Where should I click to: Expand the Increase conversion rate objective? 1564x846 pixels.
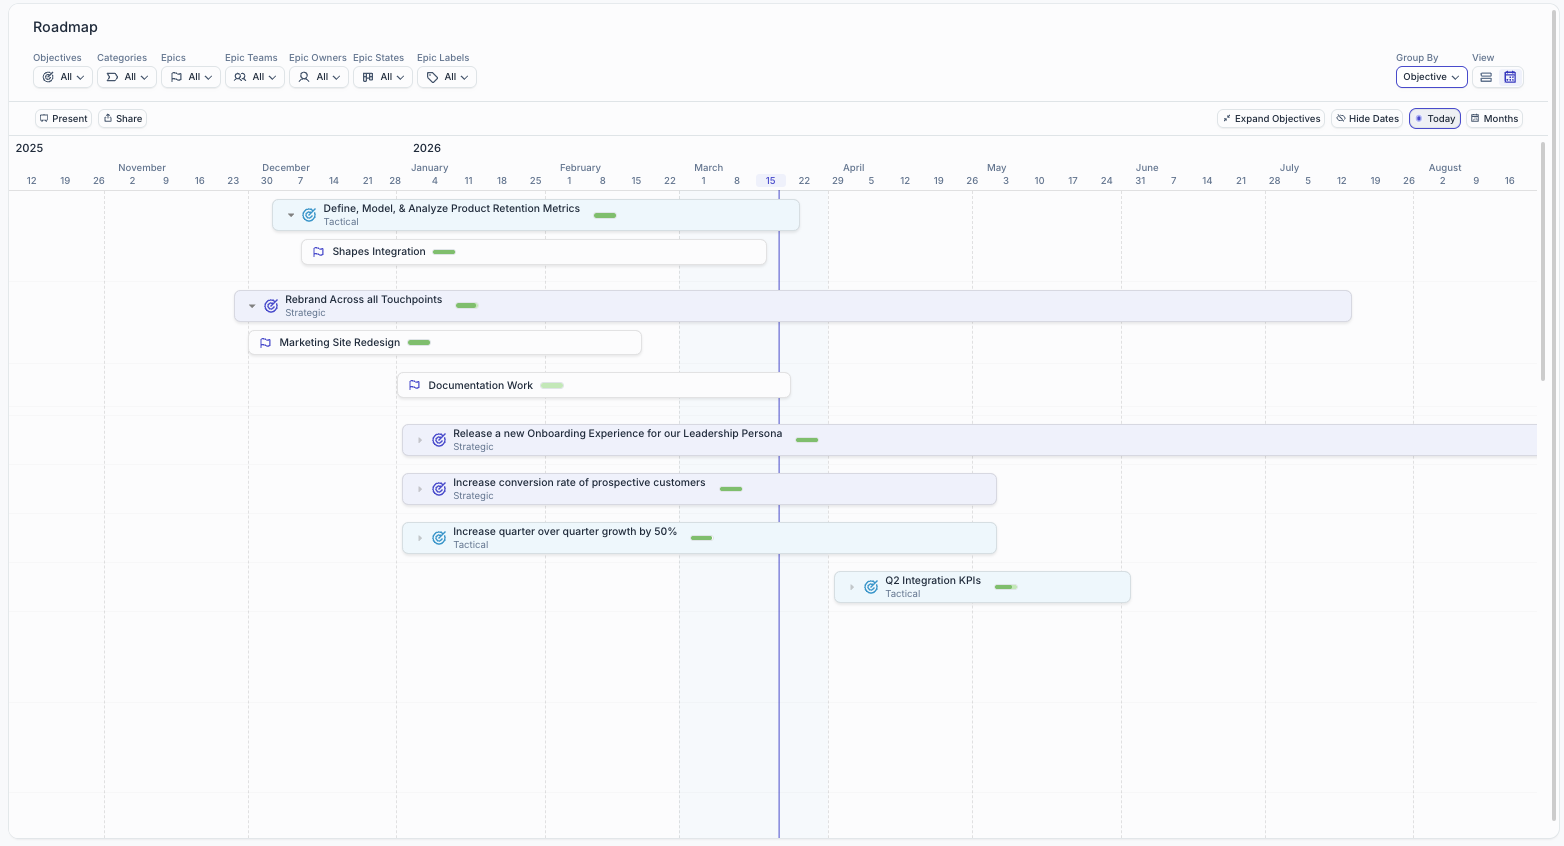pyautogui.click(x=420, y=489)
